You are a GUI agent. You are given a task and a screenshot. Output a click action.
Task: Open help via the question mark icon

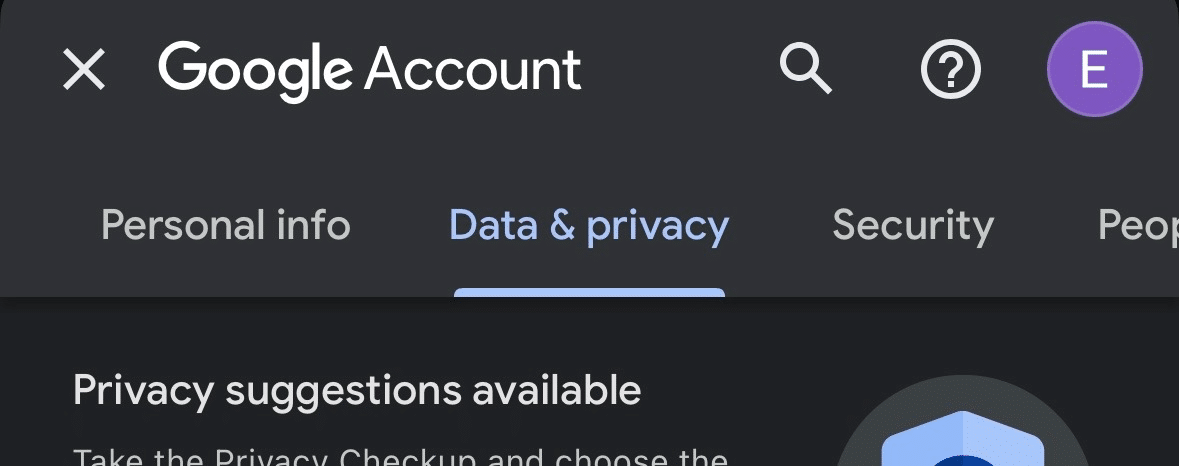950,69
